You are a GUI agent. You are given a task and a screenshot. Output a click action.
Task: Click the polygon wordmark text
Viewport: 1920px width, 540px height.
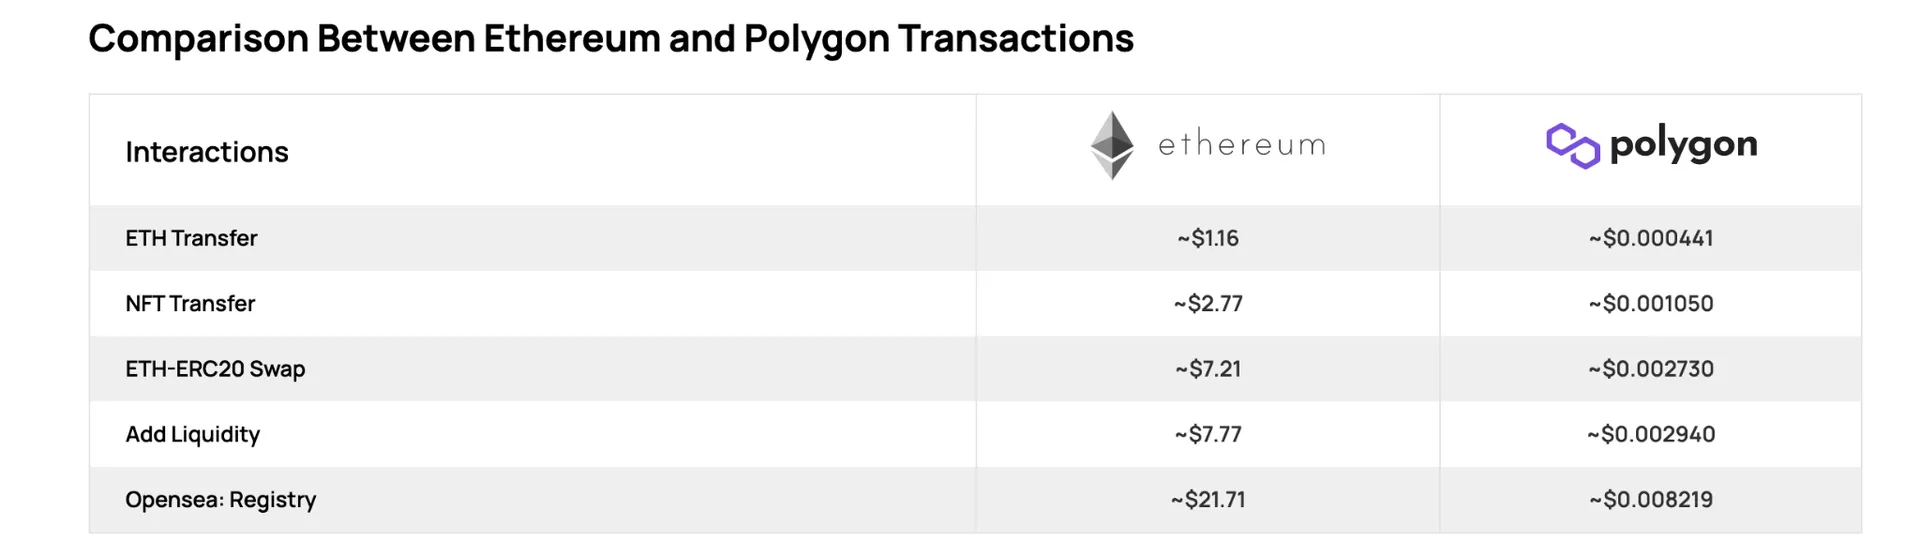pos(1683,146)
